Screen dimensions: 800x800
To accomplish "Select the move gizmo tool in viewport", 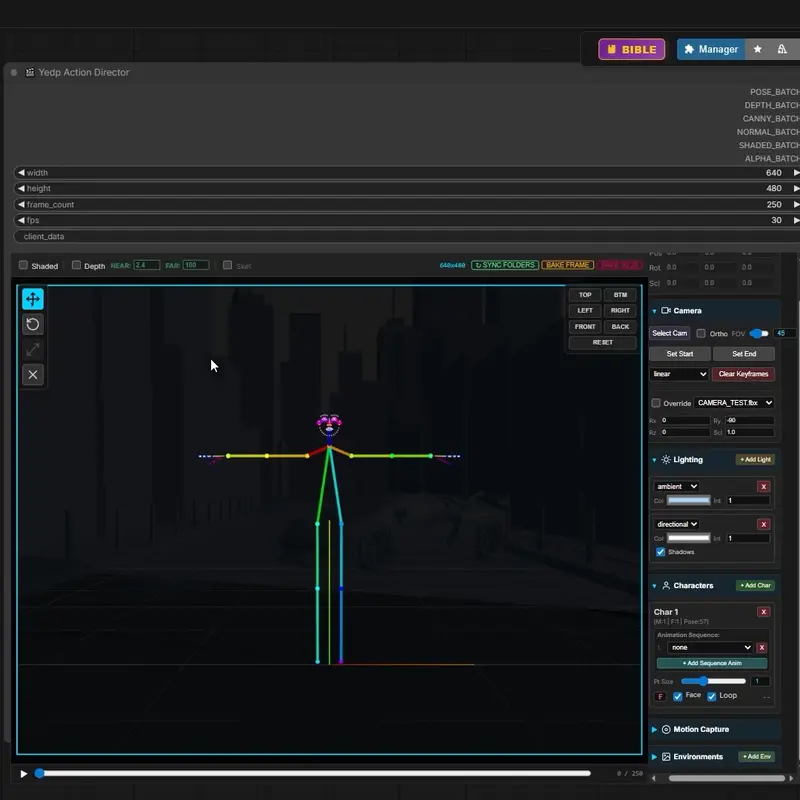I will pos(33,299).
